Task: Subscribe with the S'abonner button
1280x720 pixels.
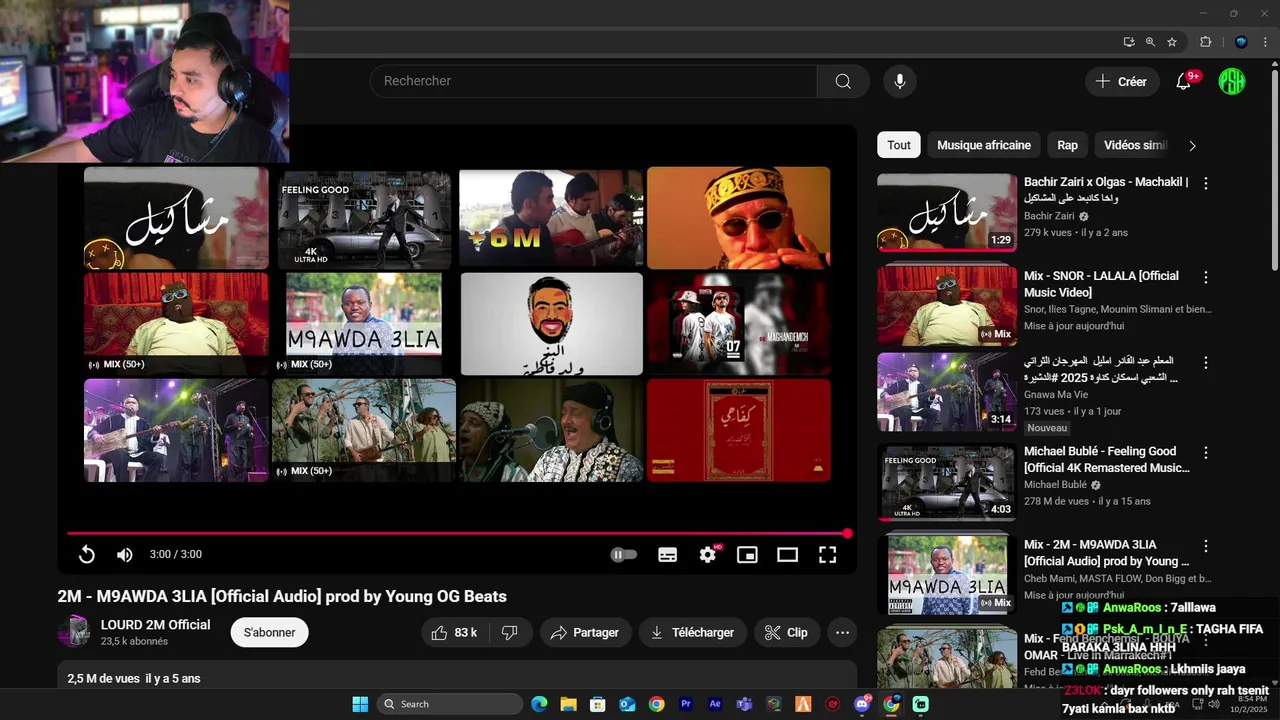Action: 269,632
